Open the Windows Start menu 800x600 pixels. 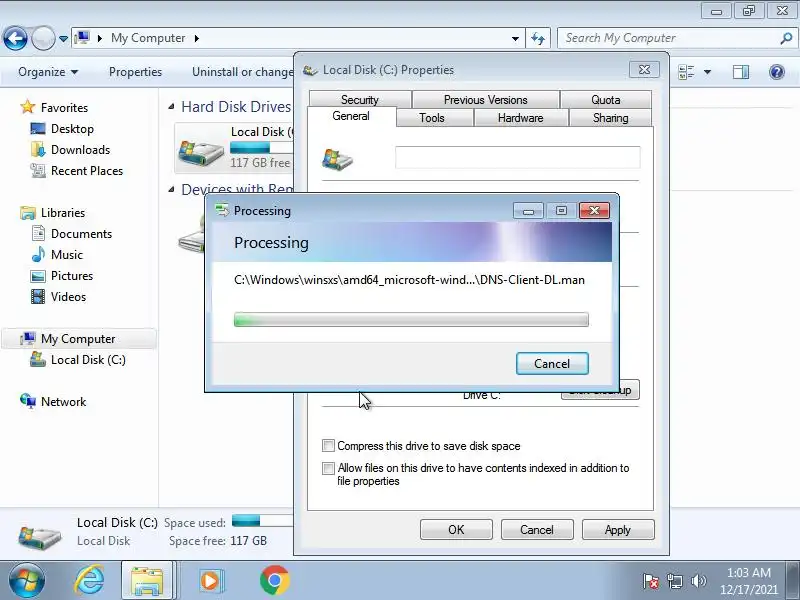click(26, 581)
